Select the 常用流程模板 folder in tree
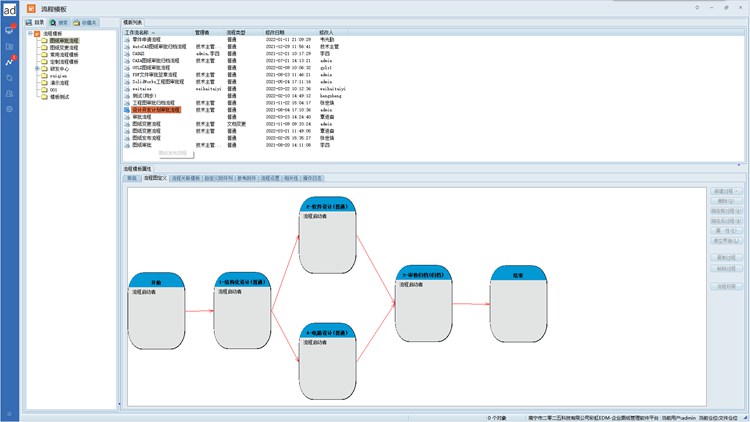750x422 pixels. click(63, 54)
